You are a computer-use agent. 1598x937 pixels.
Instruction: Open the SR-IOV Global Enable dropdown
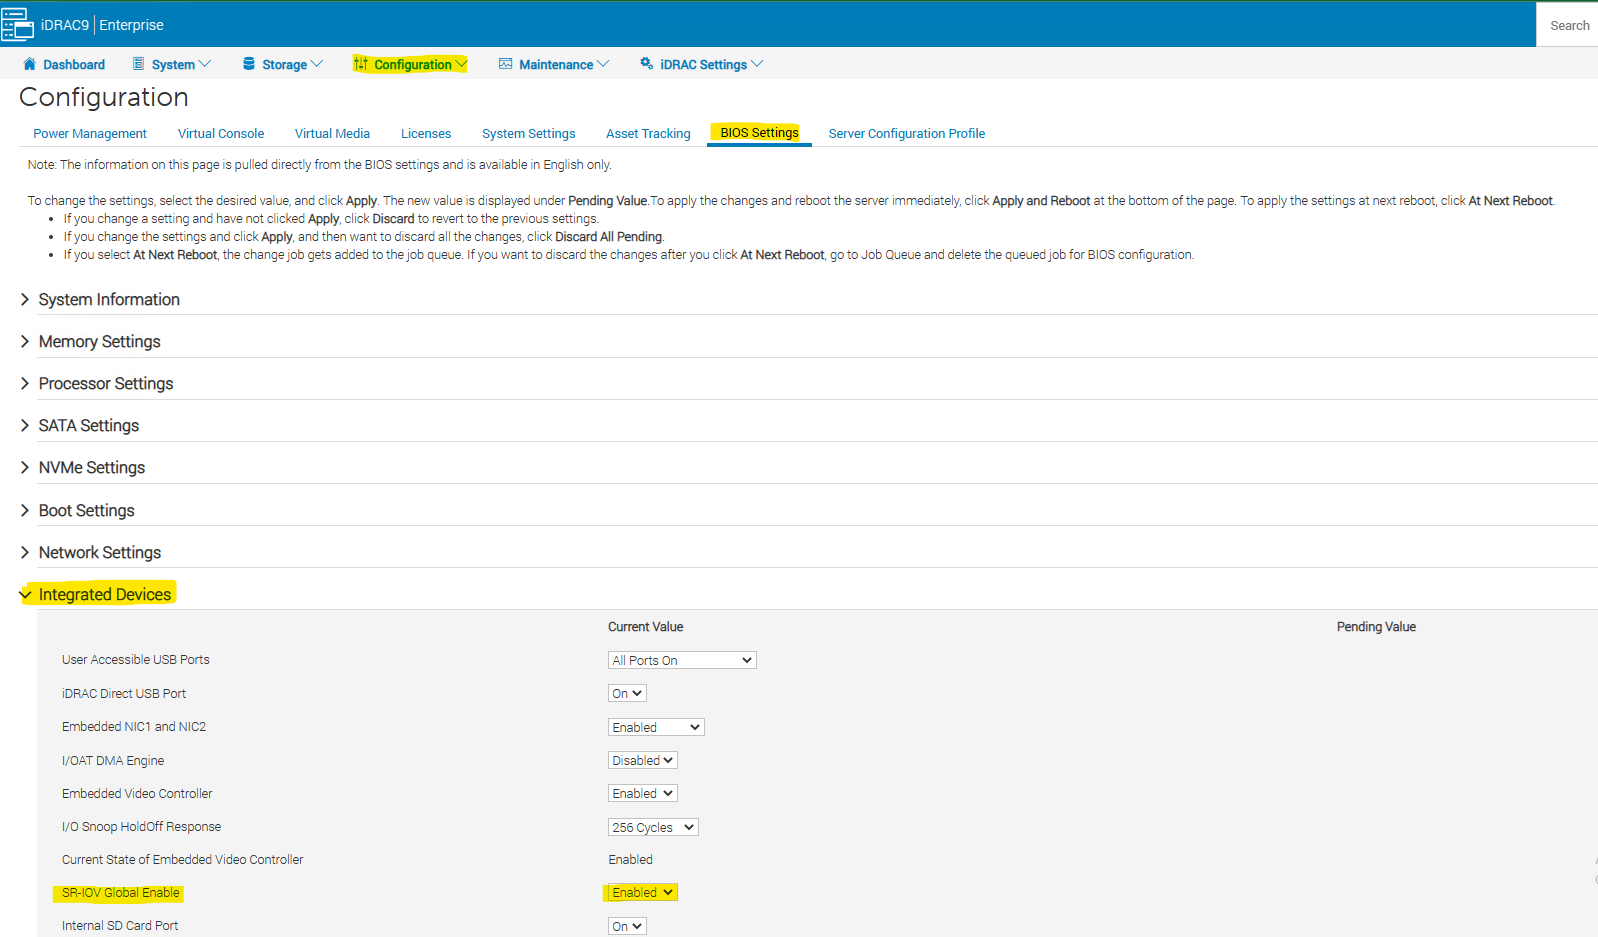tap(643, 892)
